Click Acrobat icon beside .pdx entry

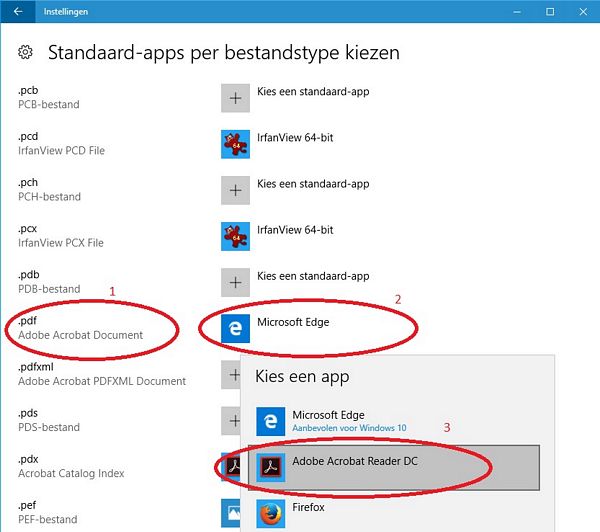point(231,467)
